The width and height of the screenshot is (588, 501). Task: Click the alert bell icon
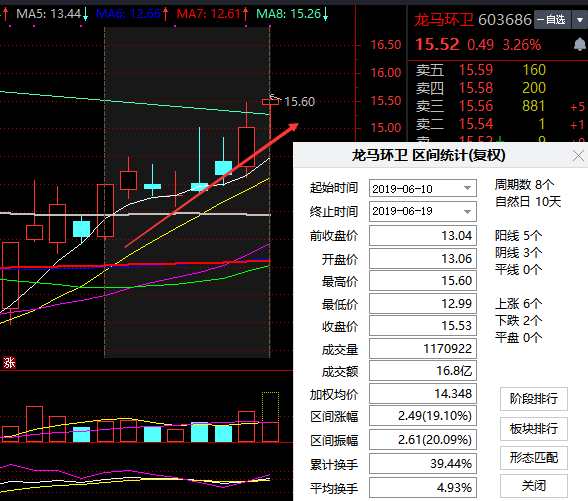(580, 44)
